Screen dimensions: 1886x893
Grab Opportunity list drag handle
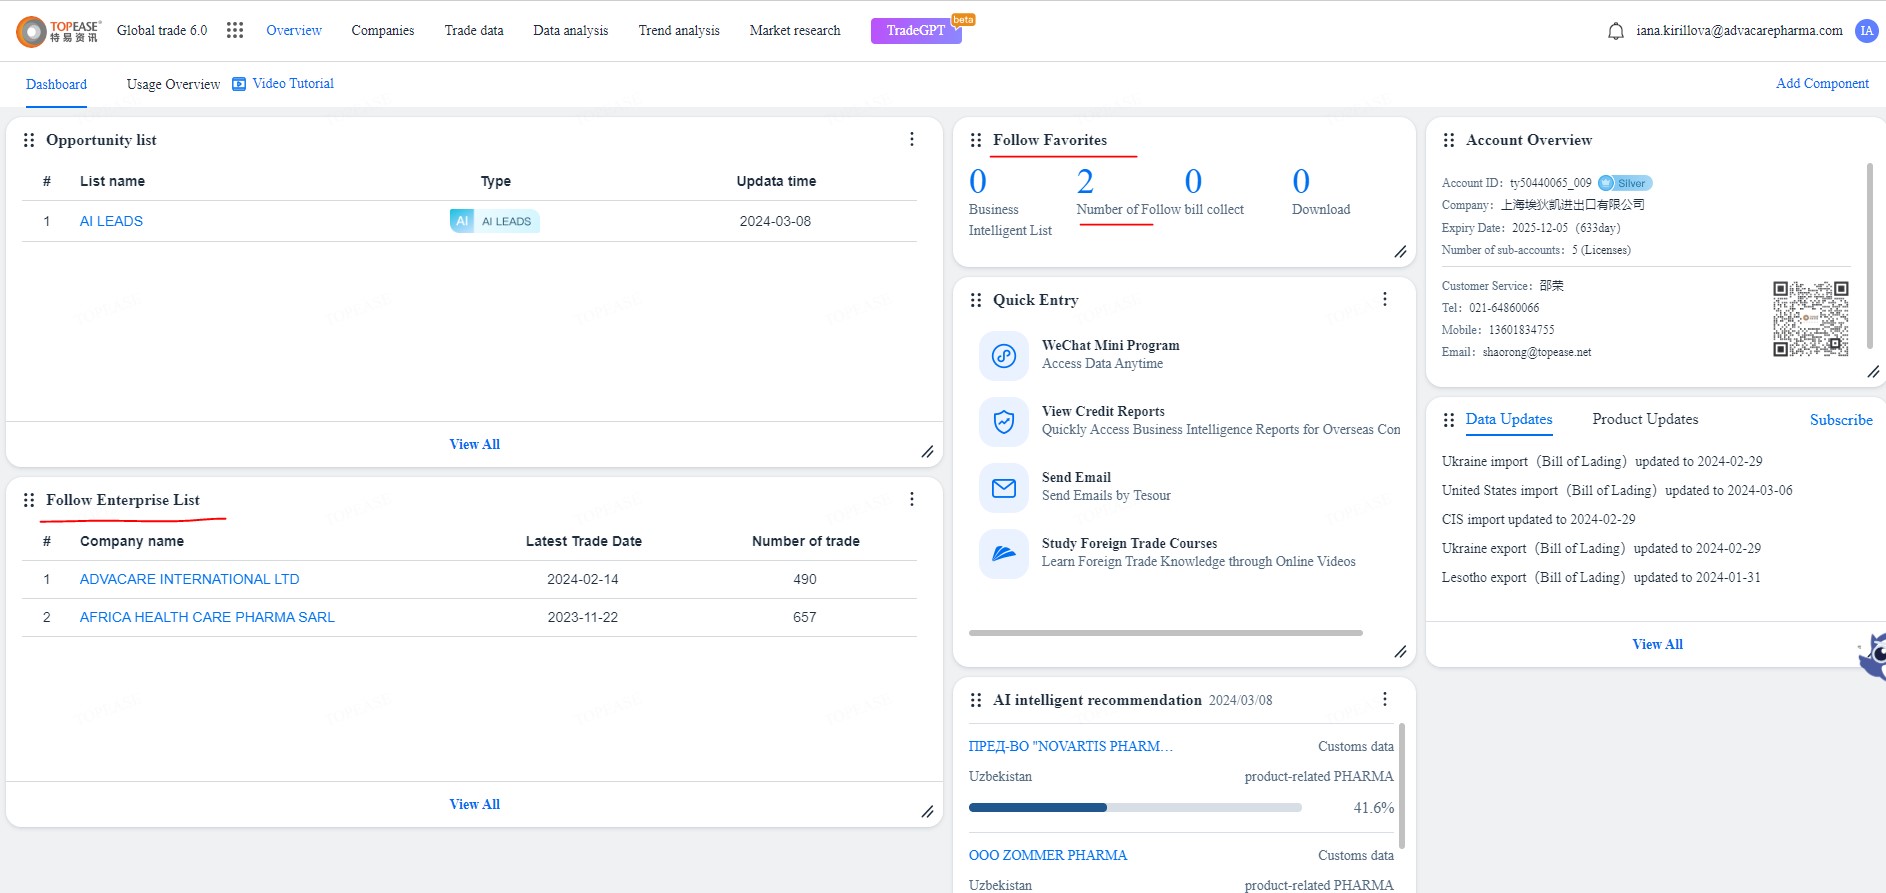click(x=29, y=140)
